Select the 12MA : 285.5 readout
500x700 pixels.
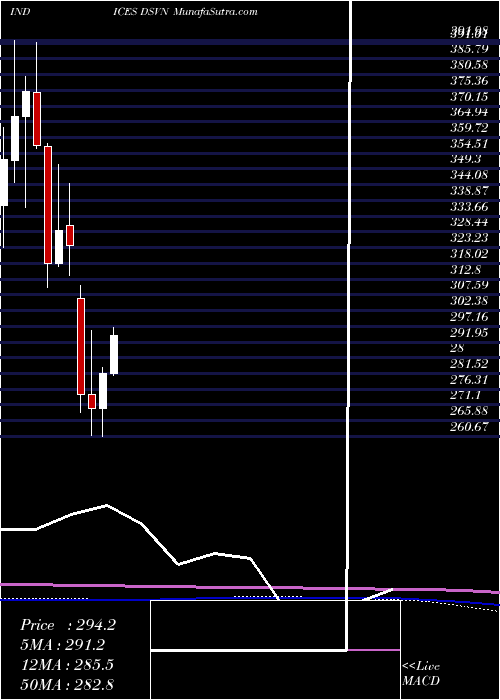click(x=67, y=665)
